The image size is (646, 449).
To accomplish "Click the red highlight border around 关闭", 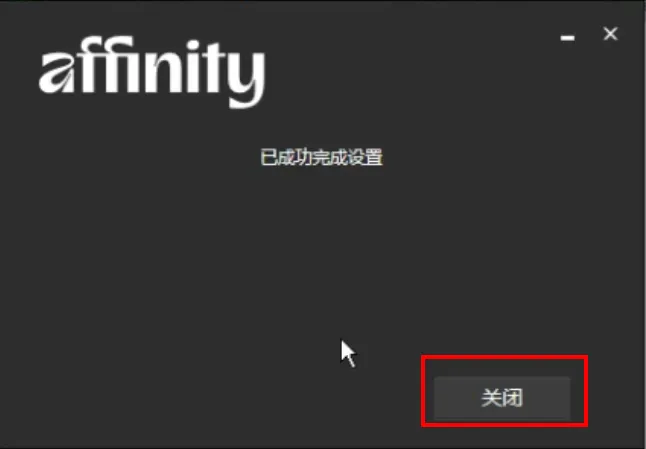I will (505, 357).
